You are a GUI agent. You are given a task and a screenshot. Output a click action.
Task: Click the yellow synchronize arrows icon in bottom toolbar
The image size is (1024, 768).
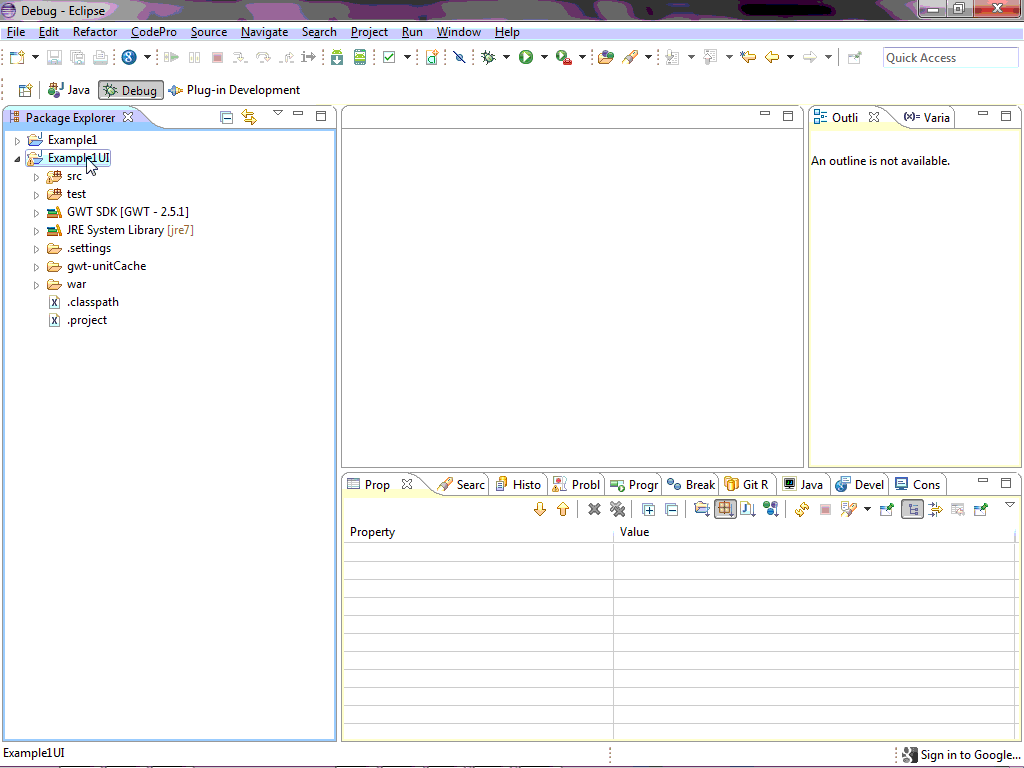pyautogui.click(x=802, y=509)
